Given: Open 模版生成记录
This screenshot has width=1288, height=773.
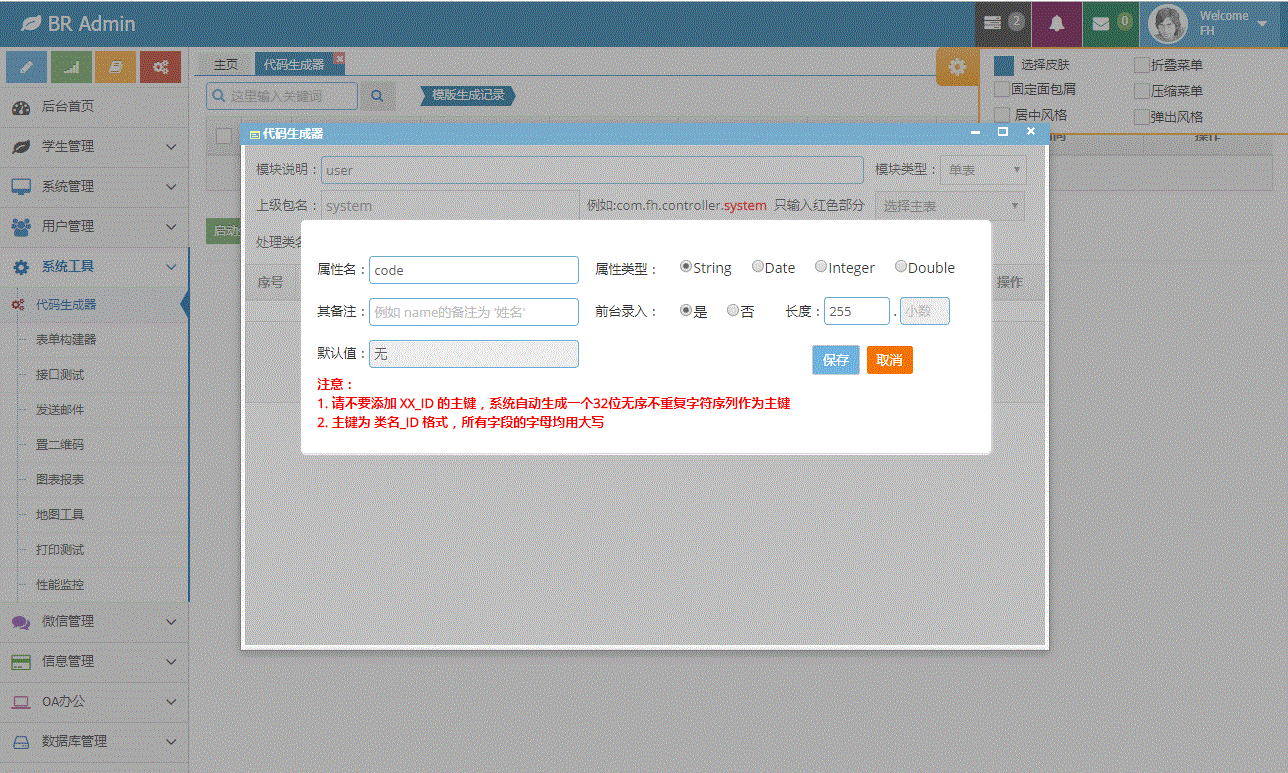Looking at the screenshot, I should pyautogui.click(x=468, y=95).
